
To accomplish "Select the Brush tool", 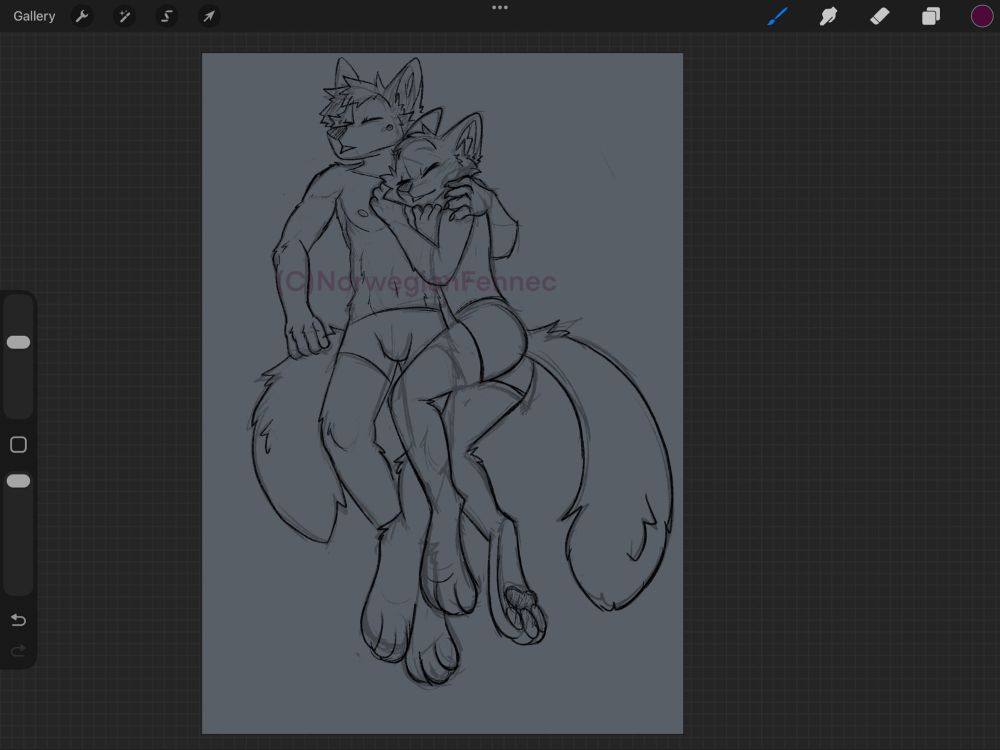I will tap(777, 16).
